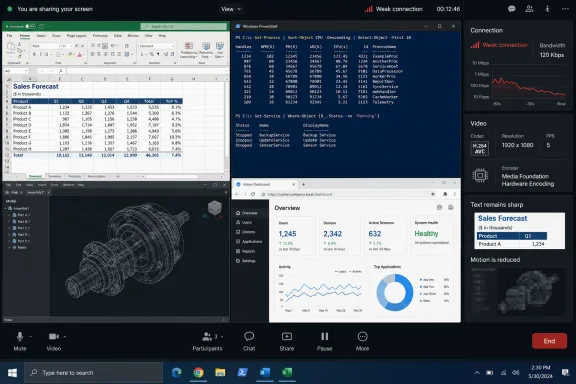Open a new browser tab with plus
The image size is (576, 384).
pos(303,184)
